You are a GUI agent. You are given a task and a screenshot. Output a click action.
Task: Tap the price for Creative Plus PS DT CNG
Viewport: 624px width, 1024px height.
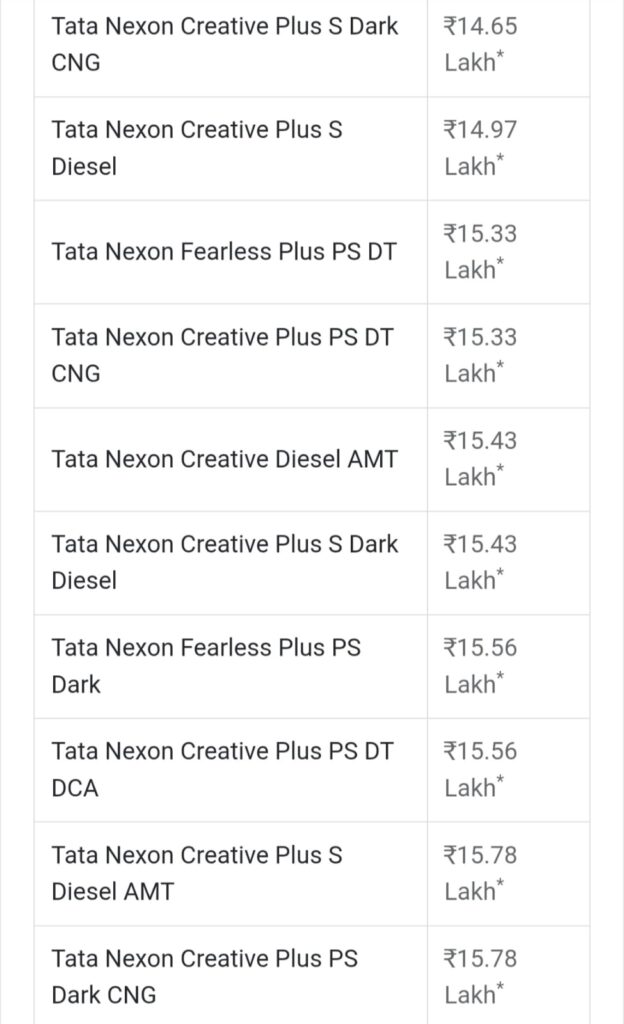(481, 355)
